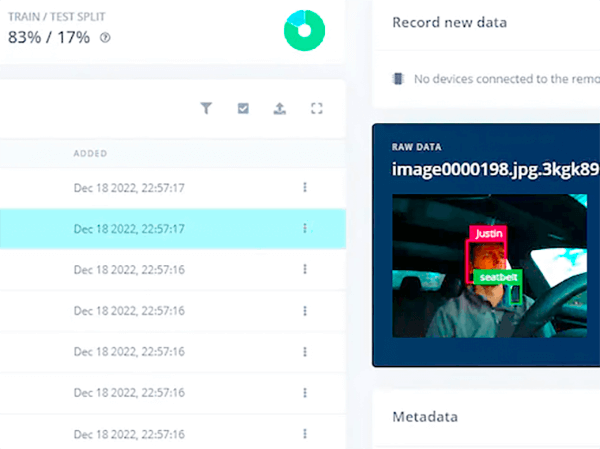Viewport: 600px width, 449px height.
Task: Open the filter icon above the data list
Action: coord(206,109)
